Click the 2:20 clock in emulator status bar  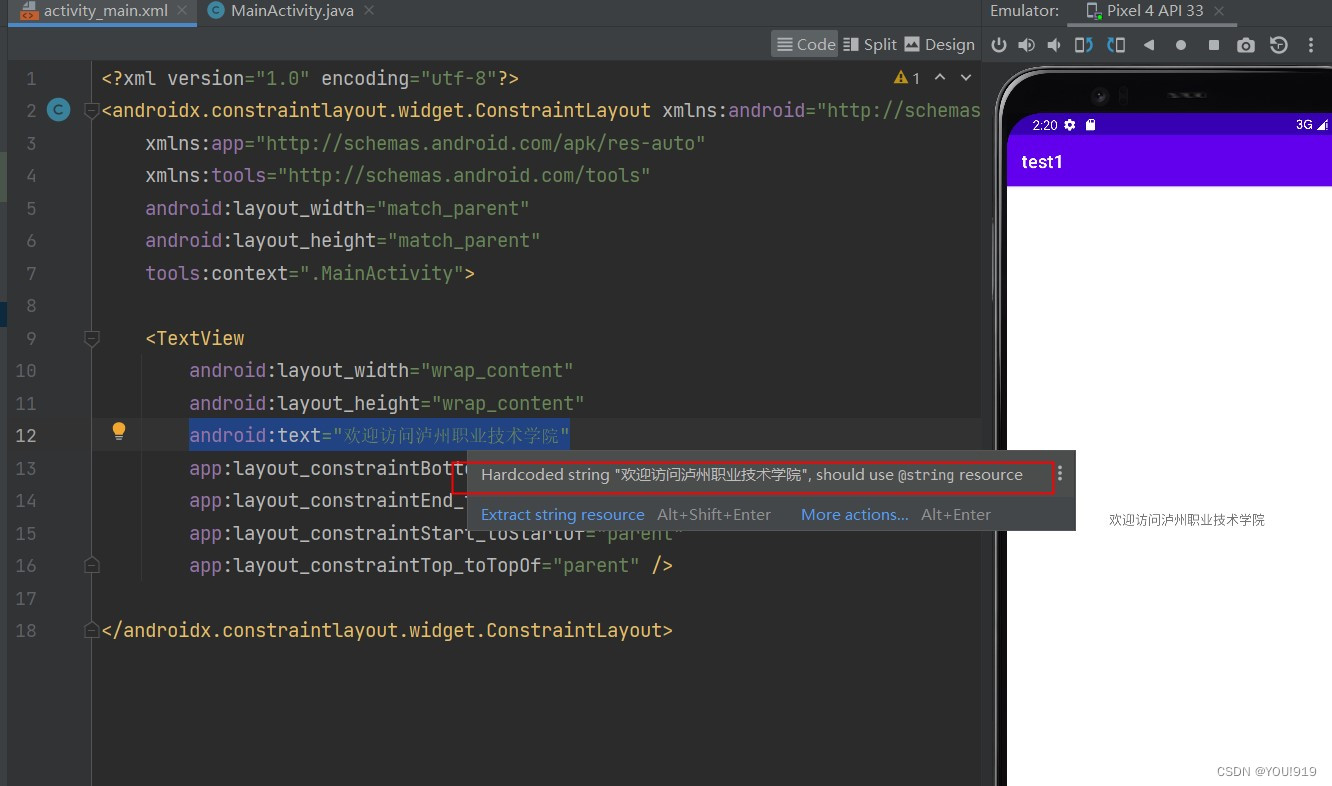(x=1045, y=125)
